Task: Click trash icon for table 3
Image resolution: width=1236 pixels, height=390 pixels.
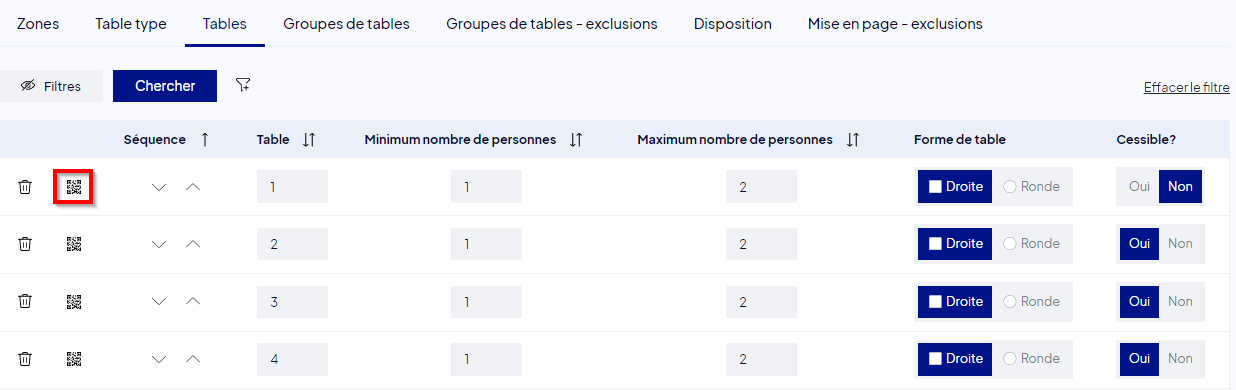Action: (x=26, y=301)
